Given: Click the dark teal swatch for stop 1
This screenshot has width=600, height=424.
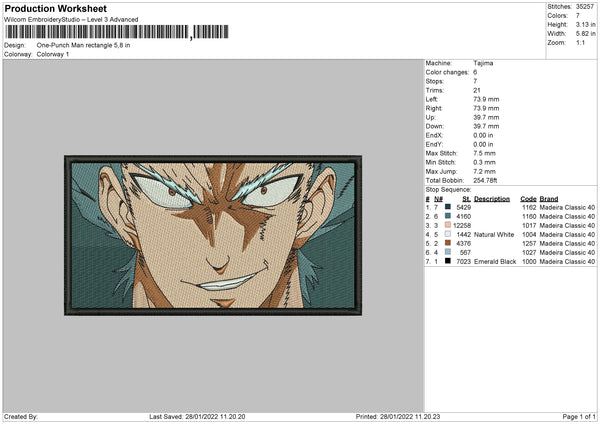Looking at the screenshot, I should [448, 207].
